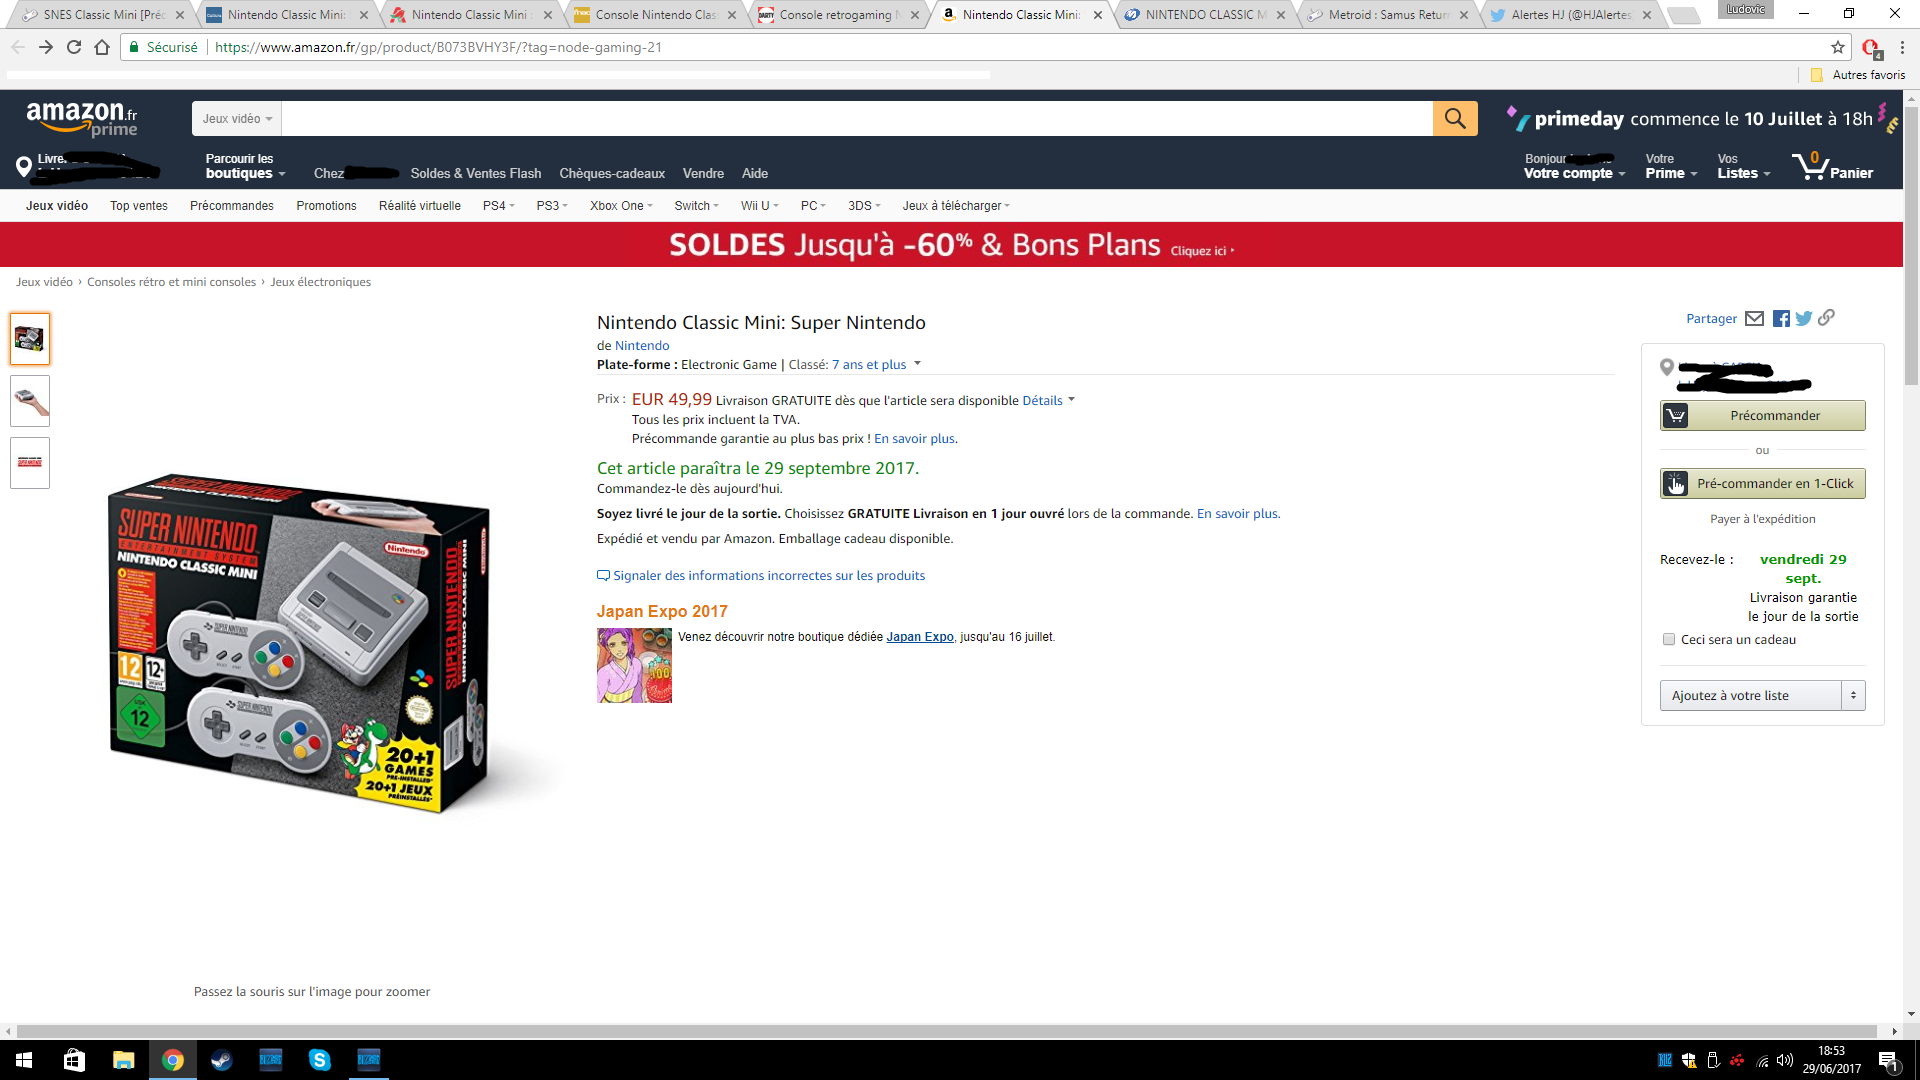This screenshot has width=1920, height=1080.
Task: Reload the page in Chrome
Action: (74, 47)
